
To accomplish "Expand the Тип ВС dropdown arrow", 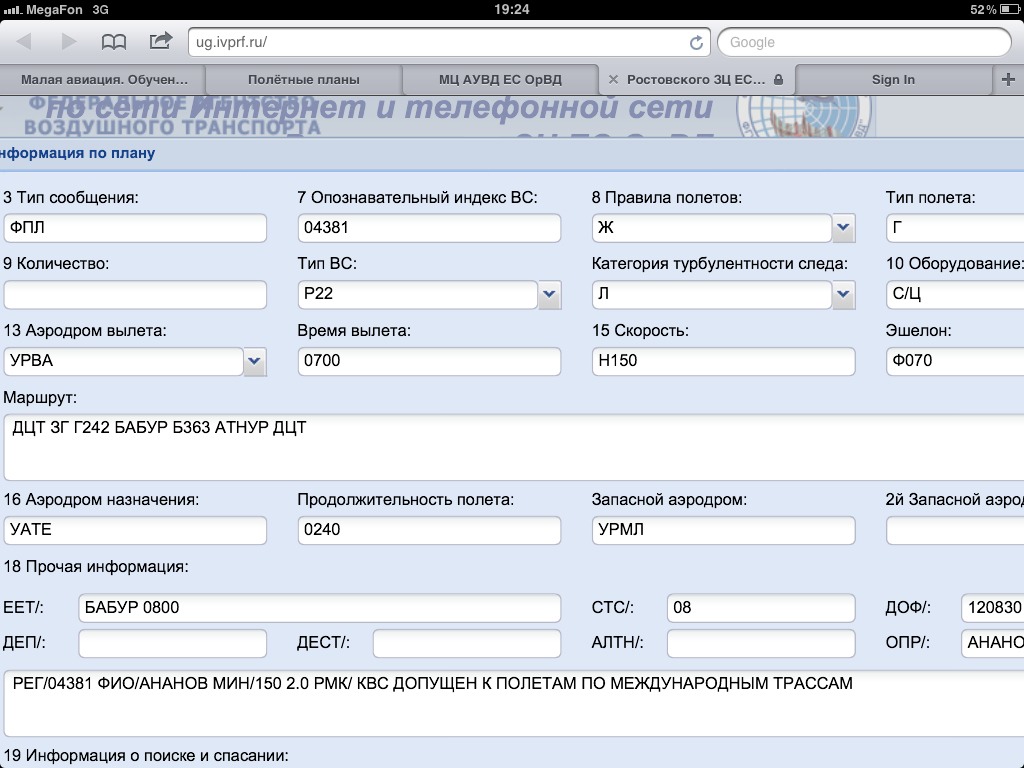I will pyautogui.click(x=549, y=295).
